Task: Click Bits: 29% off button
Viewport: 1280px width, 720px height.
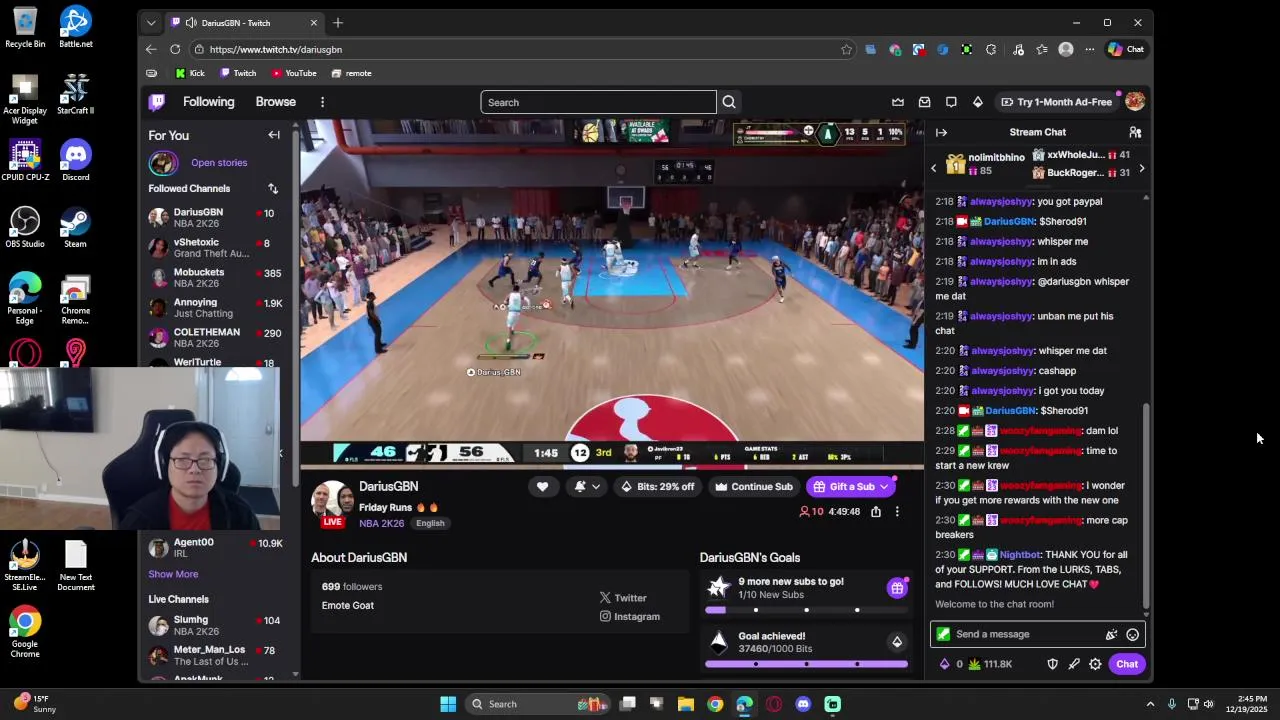Action: (656, 487)
